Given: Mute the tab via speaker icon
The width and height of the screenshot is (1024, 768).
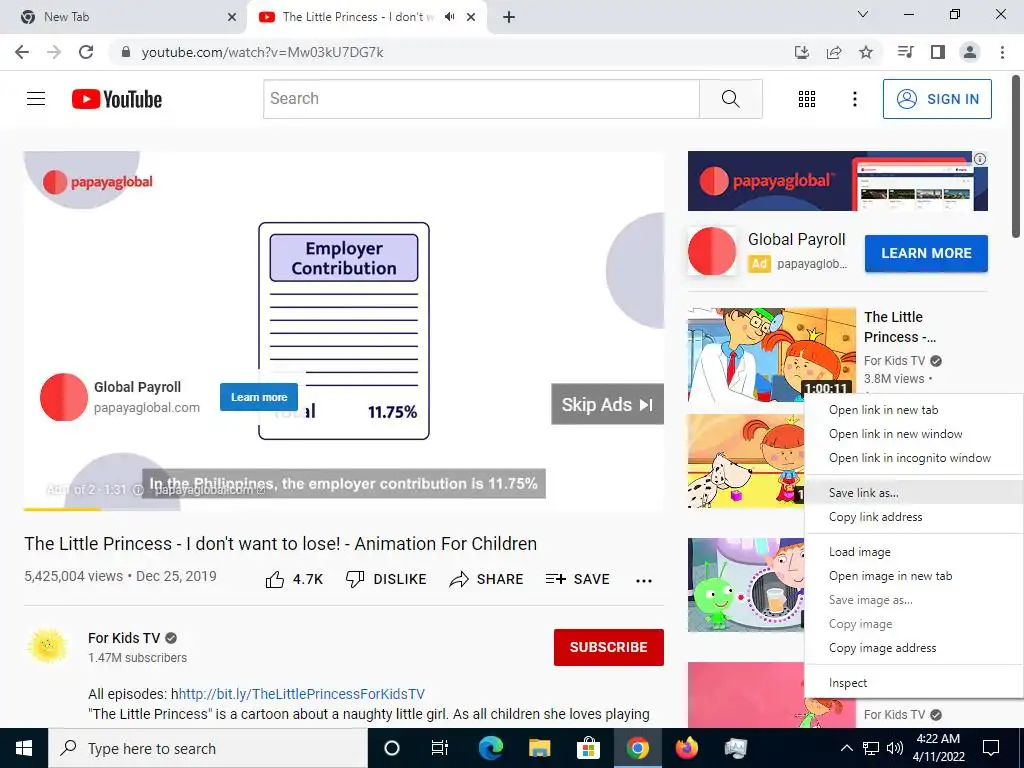Looking at the screenshot, I should click(x=449, y=17).
